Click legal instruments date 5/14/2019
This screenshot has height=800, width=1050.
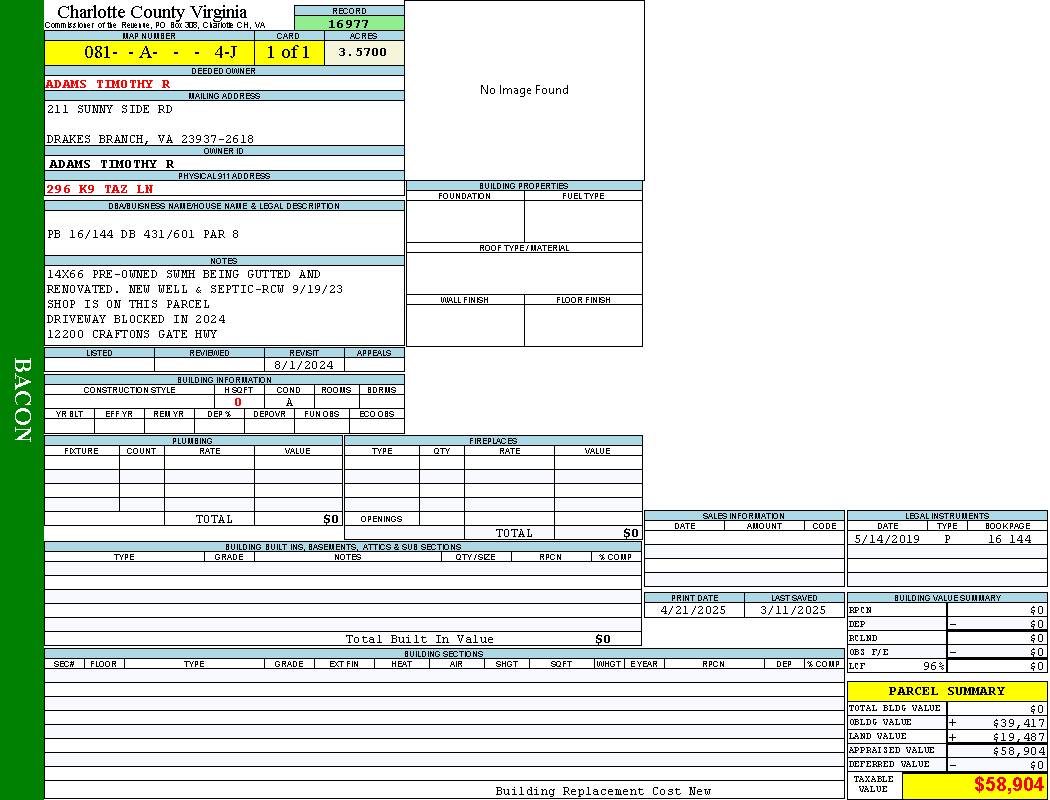[887, 539]
